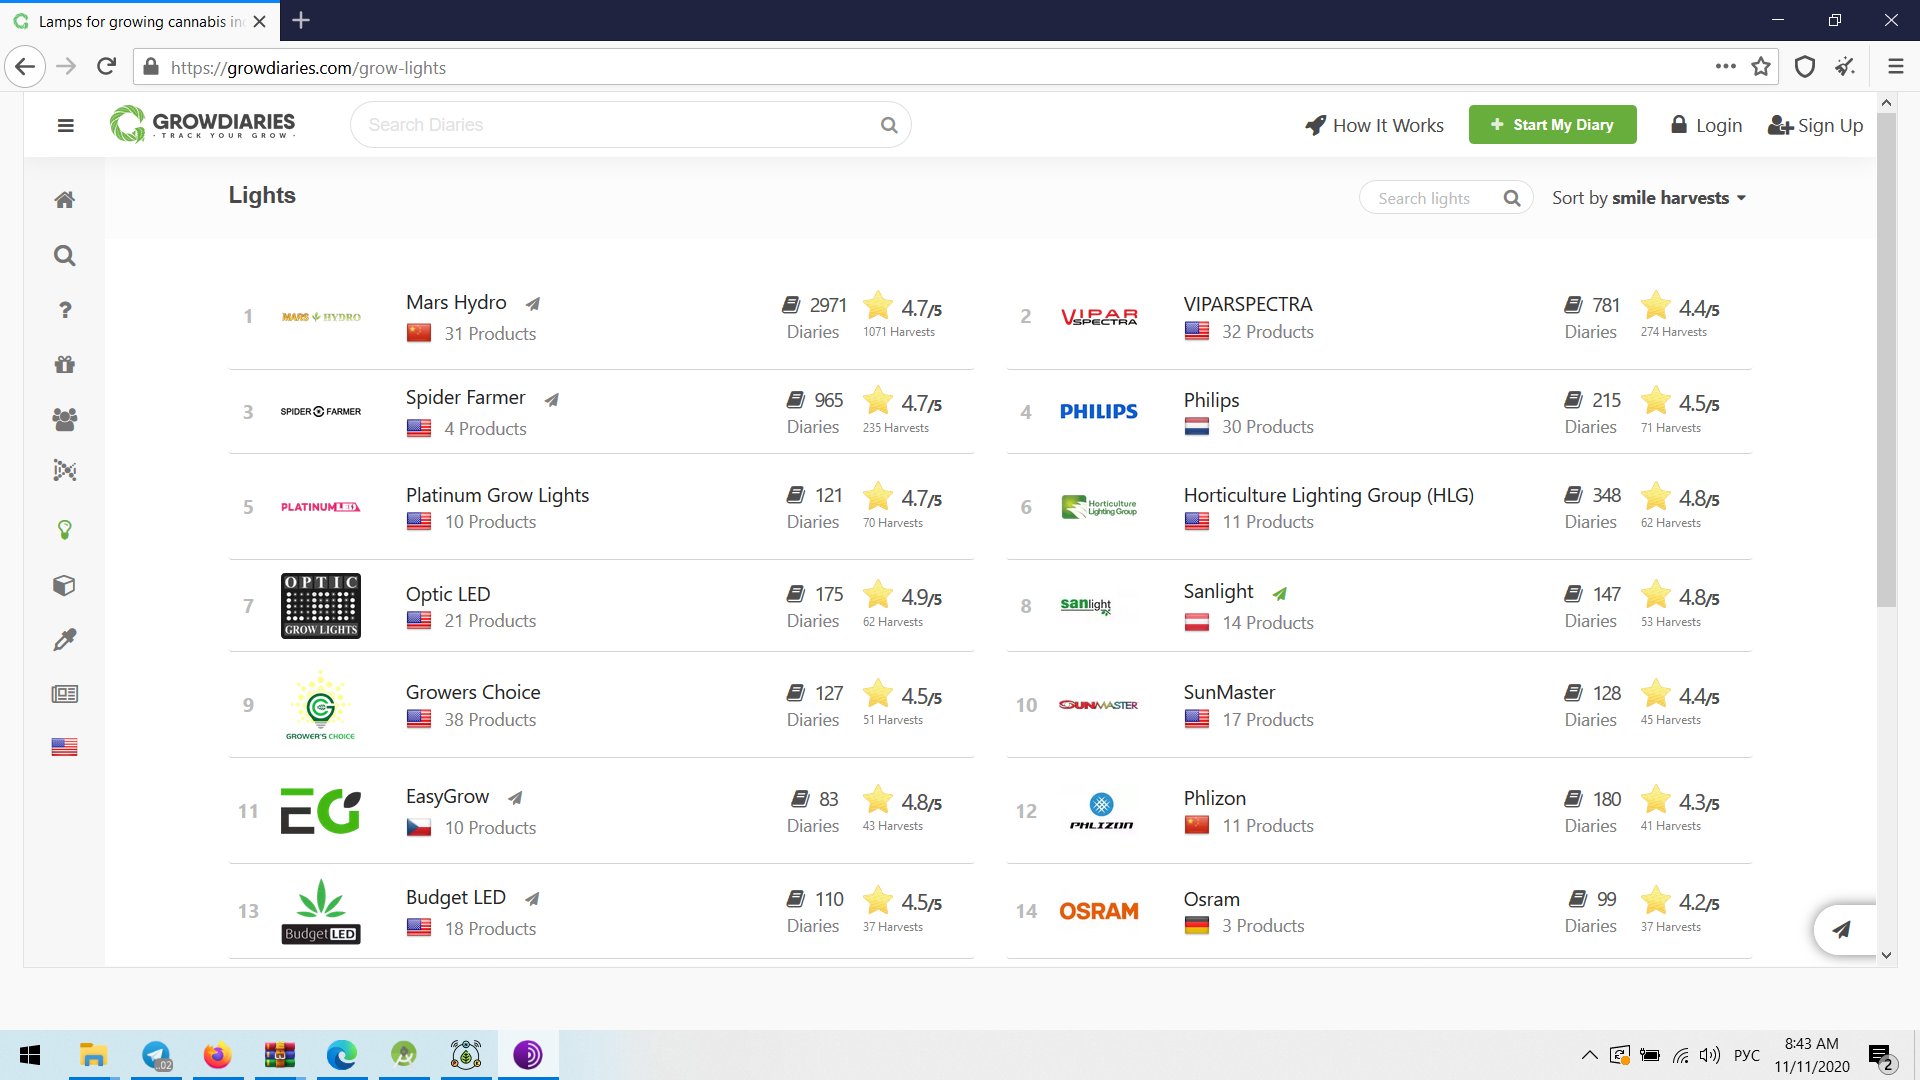Click the Budget LED logo thumbnail
Viewport: 1920px width, 1080px height.
[321, 911]
